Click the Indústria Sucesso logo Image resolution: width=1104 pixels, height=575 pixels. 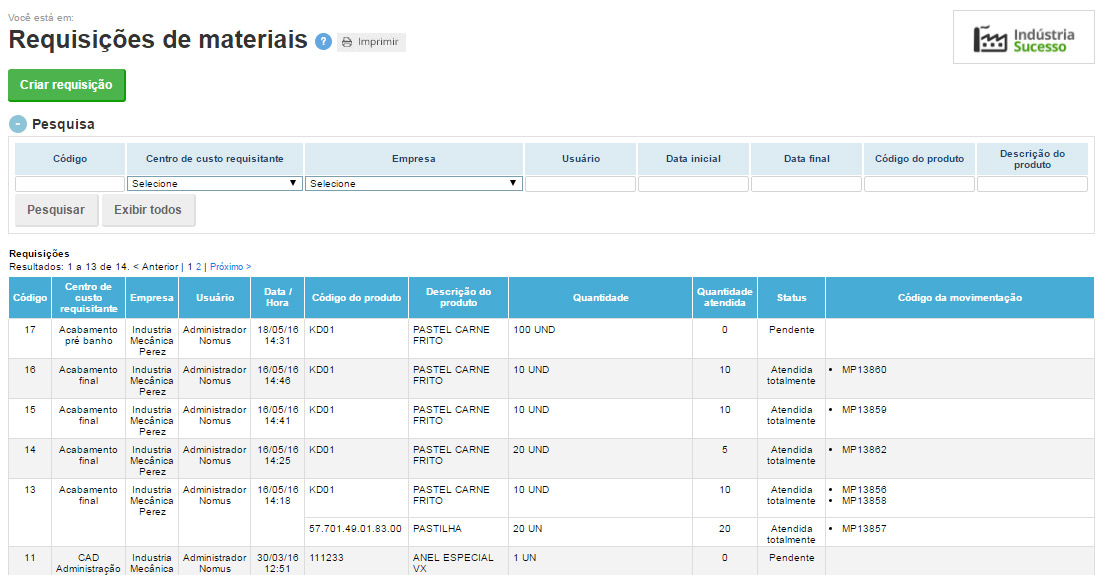pyautogui.click(x=1023, y=38)
